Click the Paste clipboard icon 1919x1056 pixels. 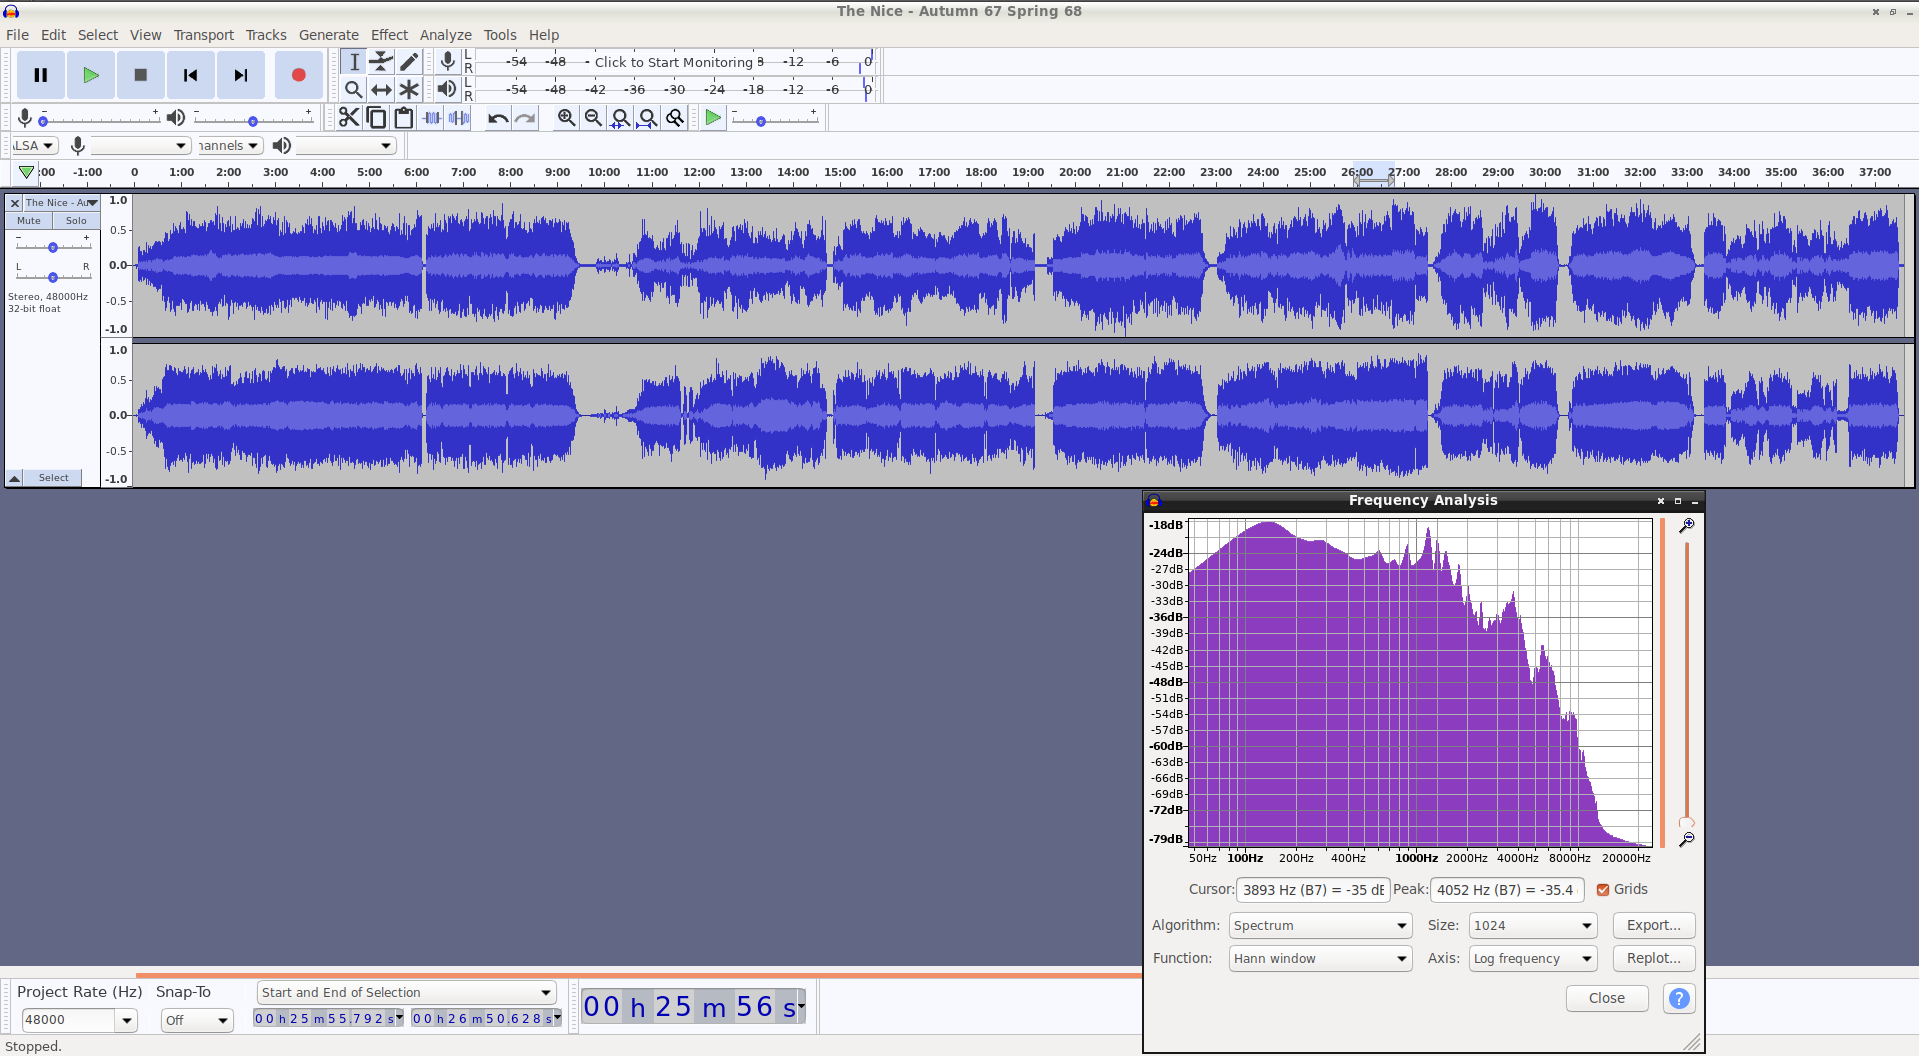click(x=404, y=118)
